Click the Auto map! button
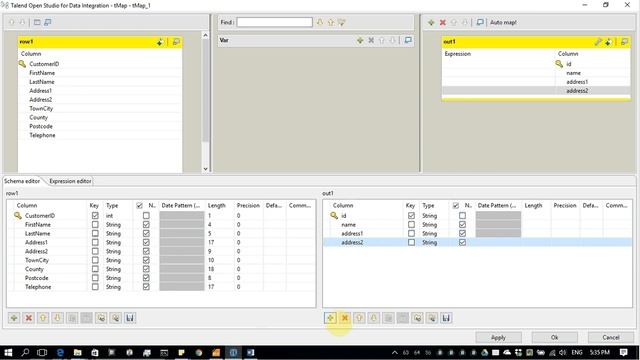 coord(503,22)
